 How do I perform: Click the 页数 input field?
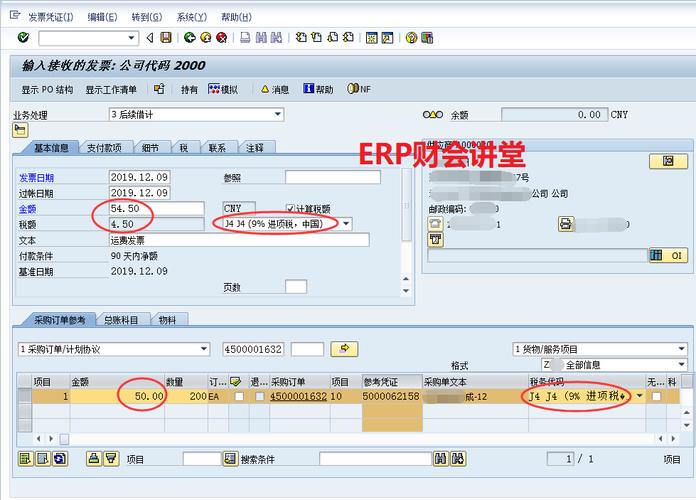tap(296, 287)
